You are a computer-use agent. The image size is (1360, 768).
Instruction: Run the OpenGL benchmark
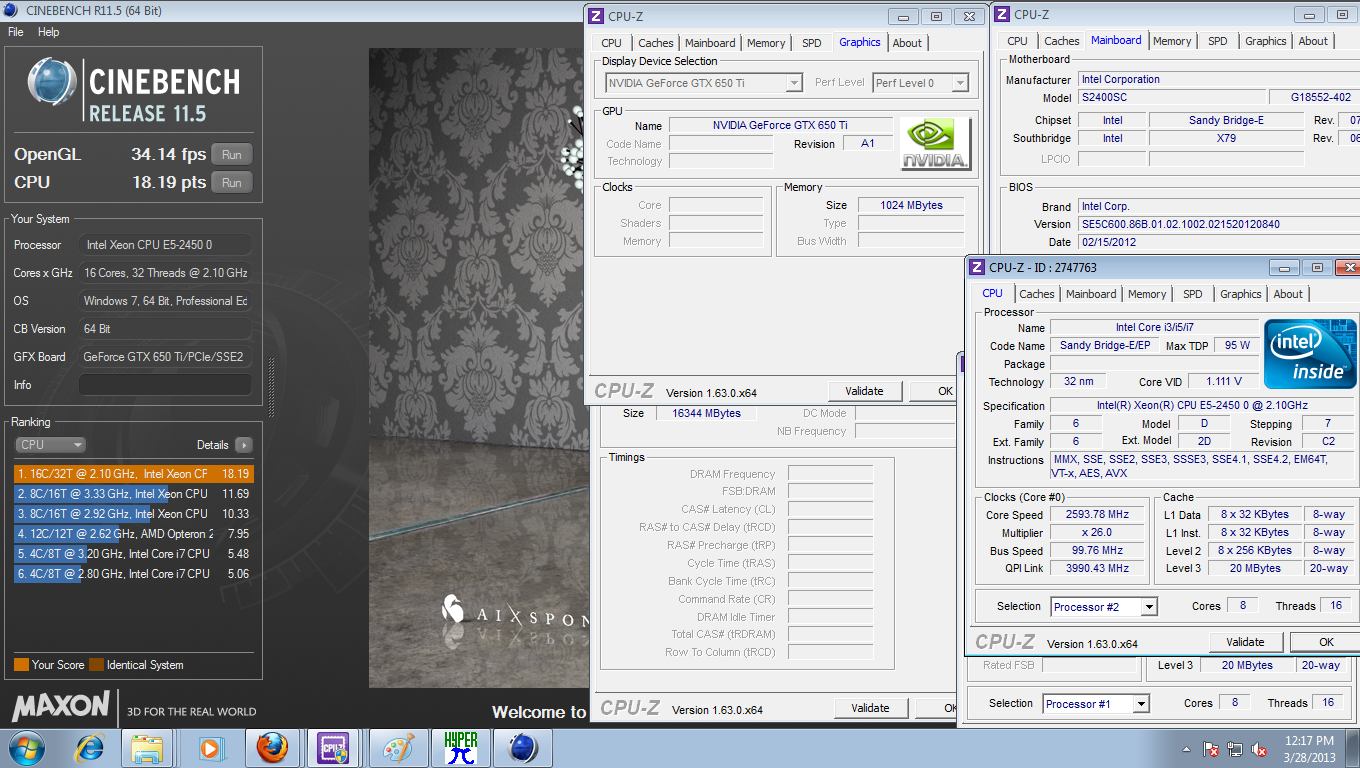231,155
